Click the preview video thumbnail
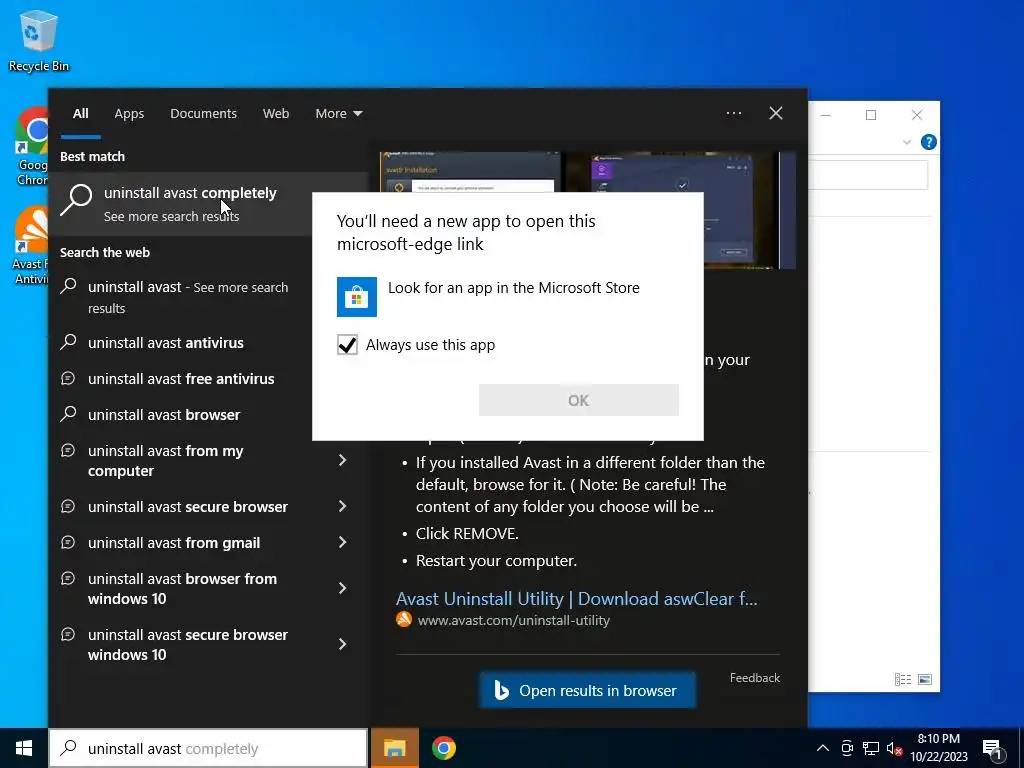 [x=588, y=172]
